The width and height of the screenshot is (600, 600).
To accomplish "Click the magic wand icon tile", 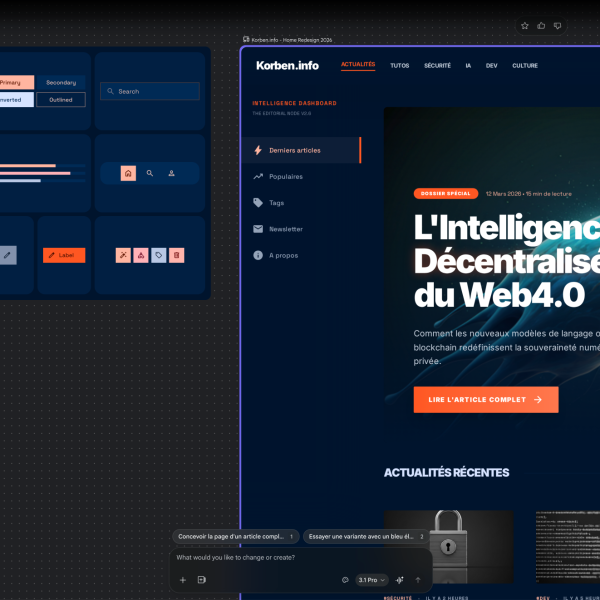I will click(123, 255).
